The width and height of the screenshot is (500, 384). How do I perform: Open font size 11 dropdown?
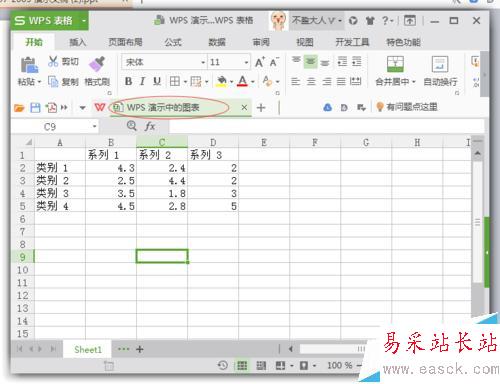click(246, 63)
